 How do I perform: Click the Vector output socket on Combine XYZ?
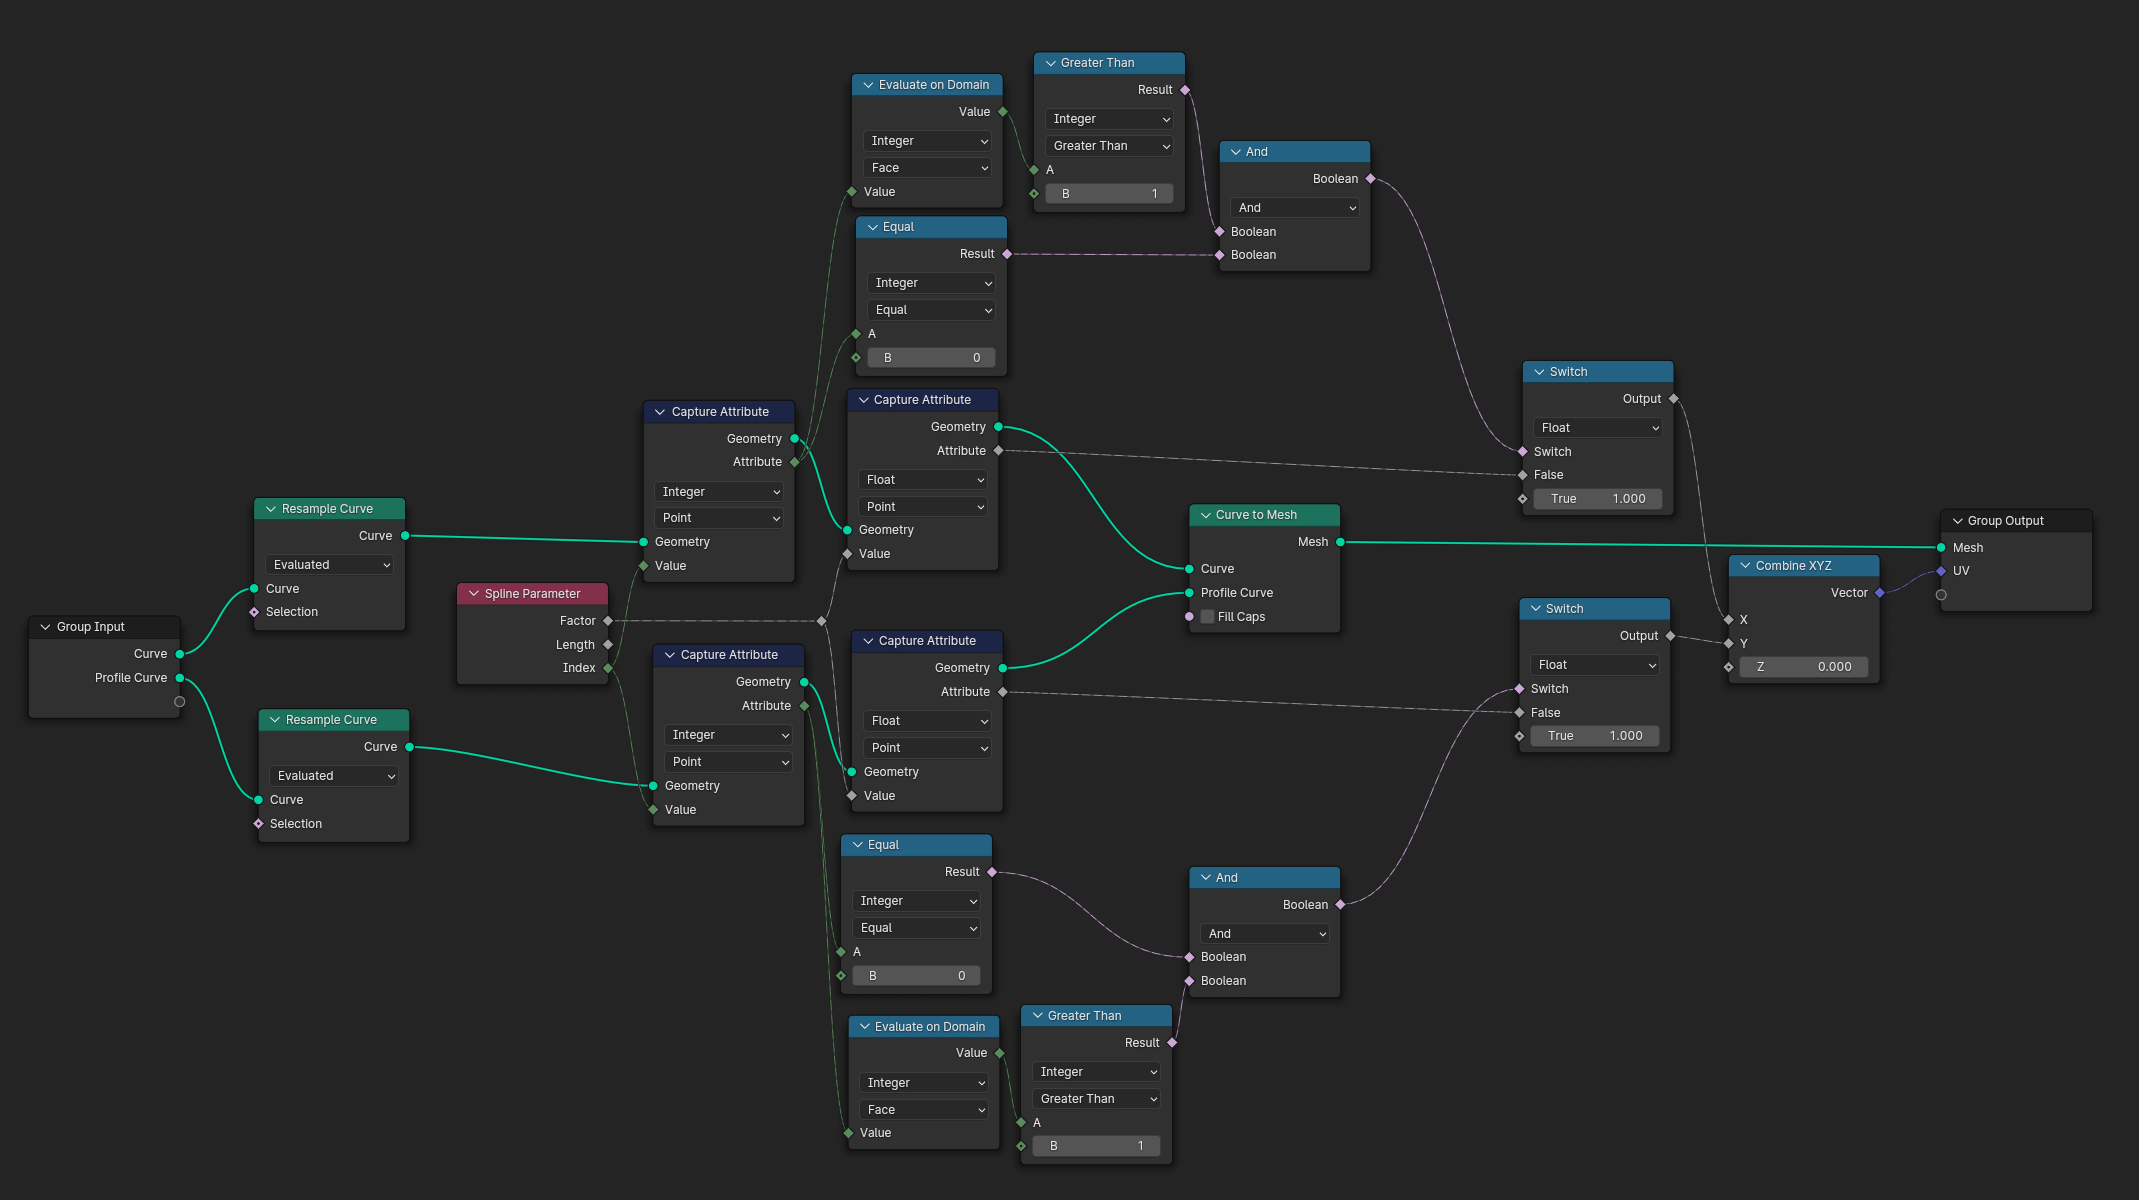point(1880,593)
